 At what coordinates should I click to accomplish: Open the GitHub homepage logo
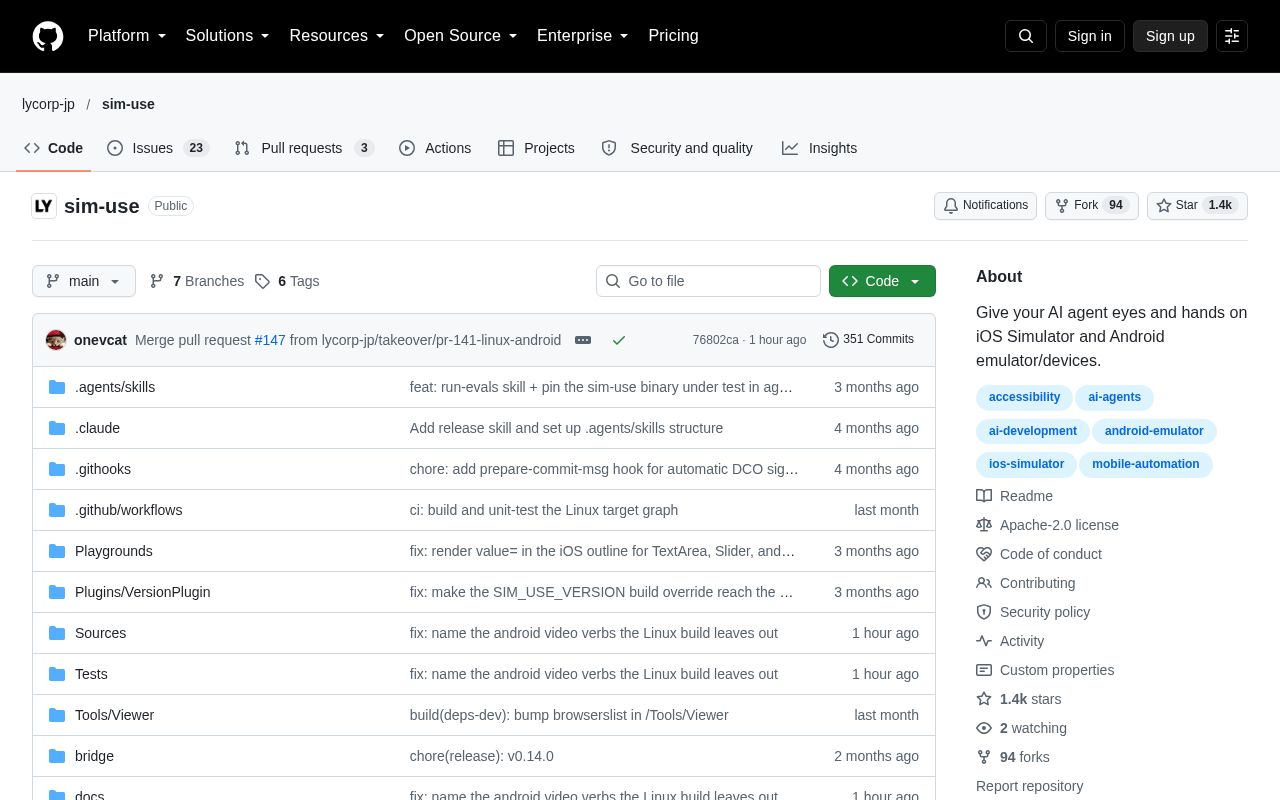pos(48,36)
